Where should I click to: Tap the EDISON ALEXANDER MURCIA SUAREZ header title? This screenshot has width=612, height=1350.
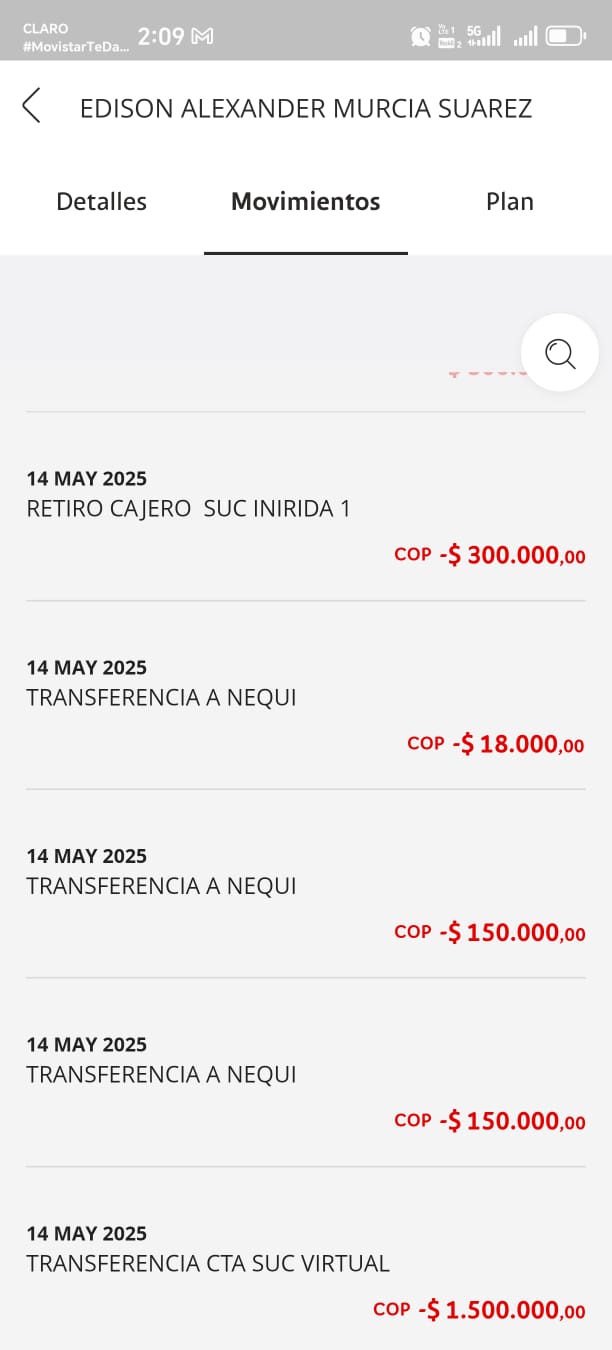[306, 108]
